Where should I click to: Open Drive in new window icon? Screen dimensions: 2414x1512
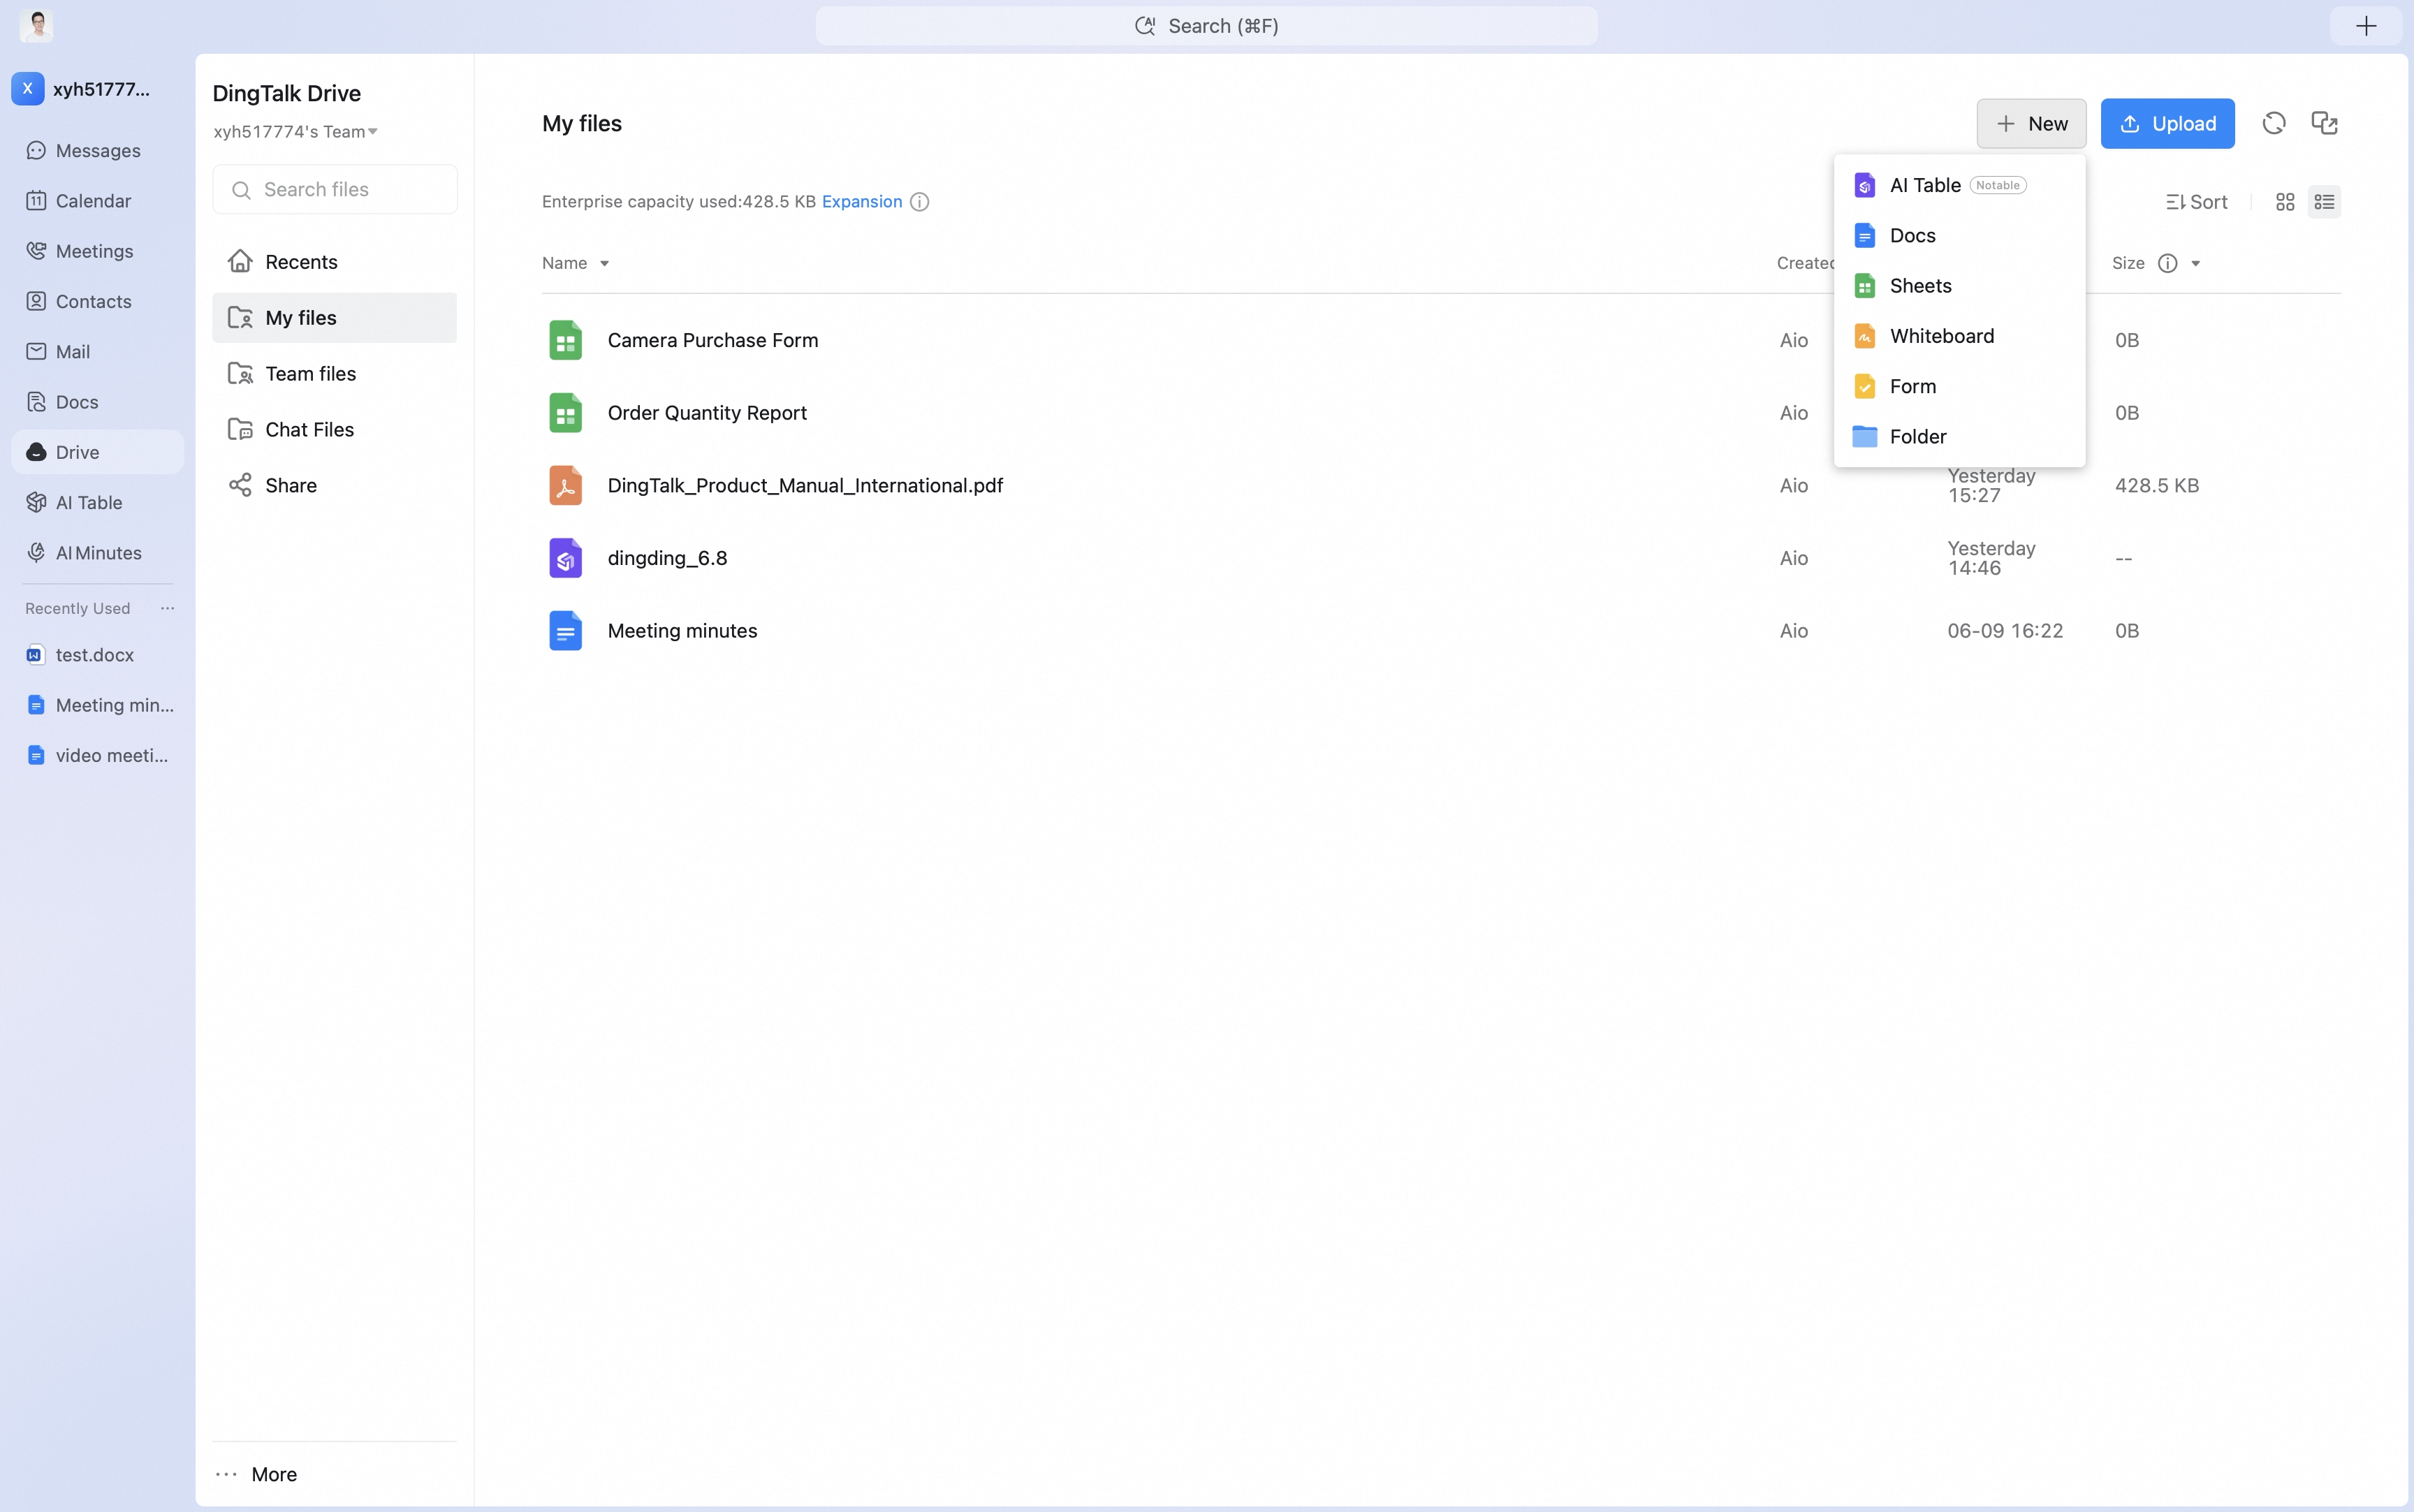click(2324, 123)
